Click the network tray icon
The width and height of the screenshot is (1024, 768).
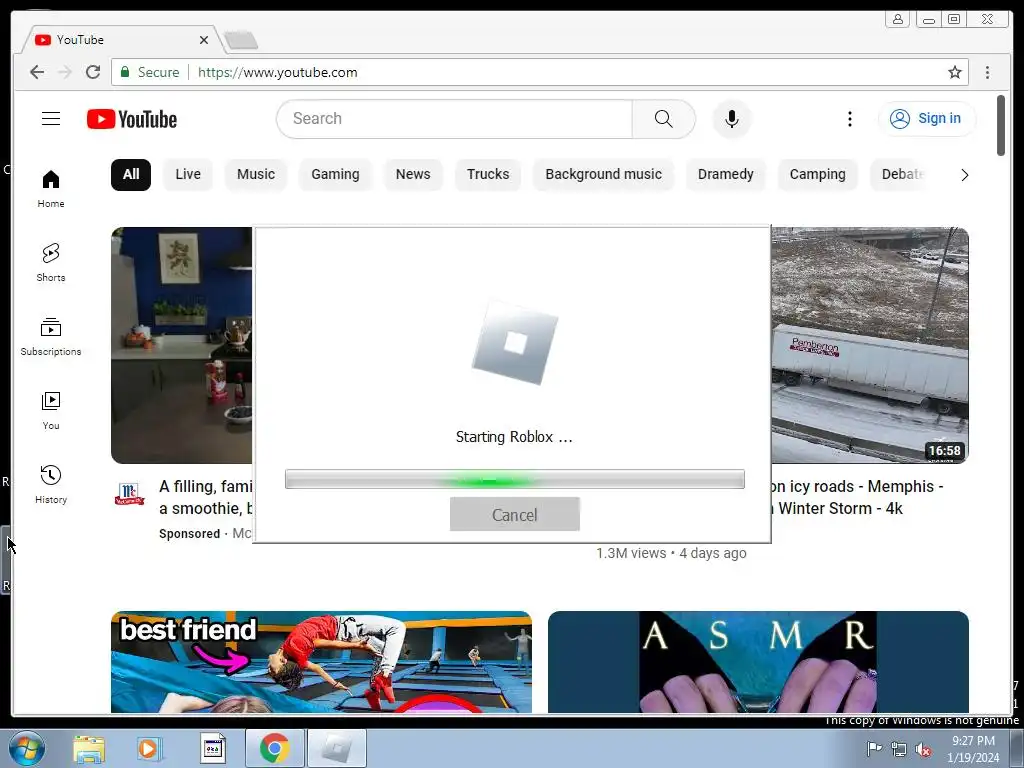click(899, 750)
